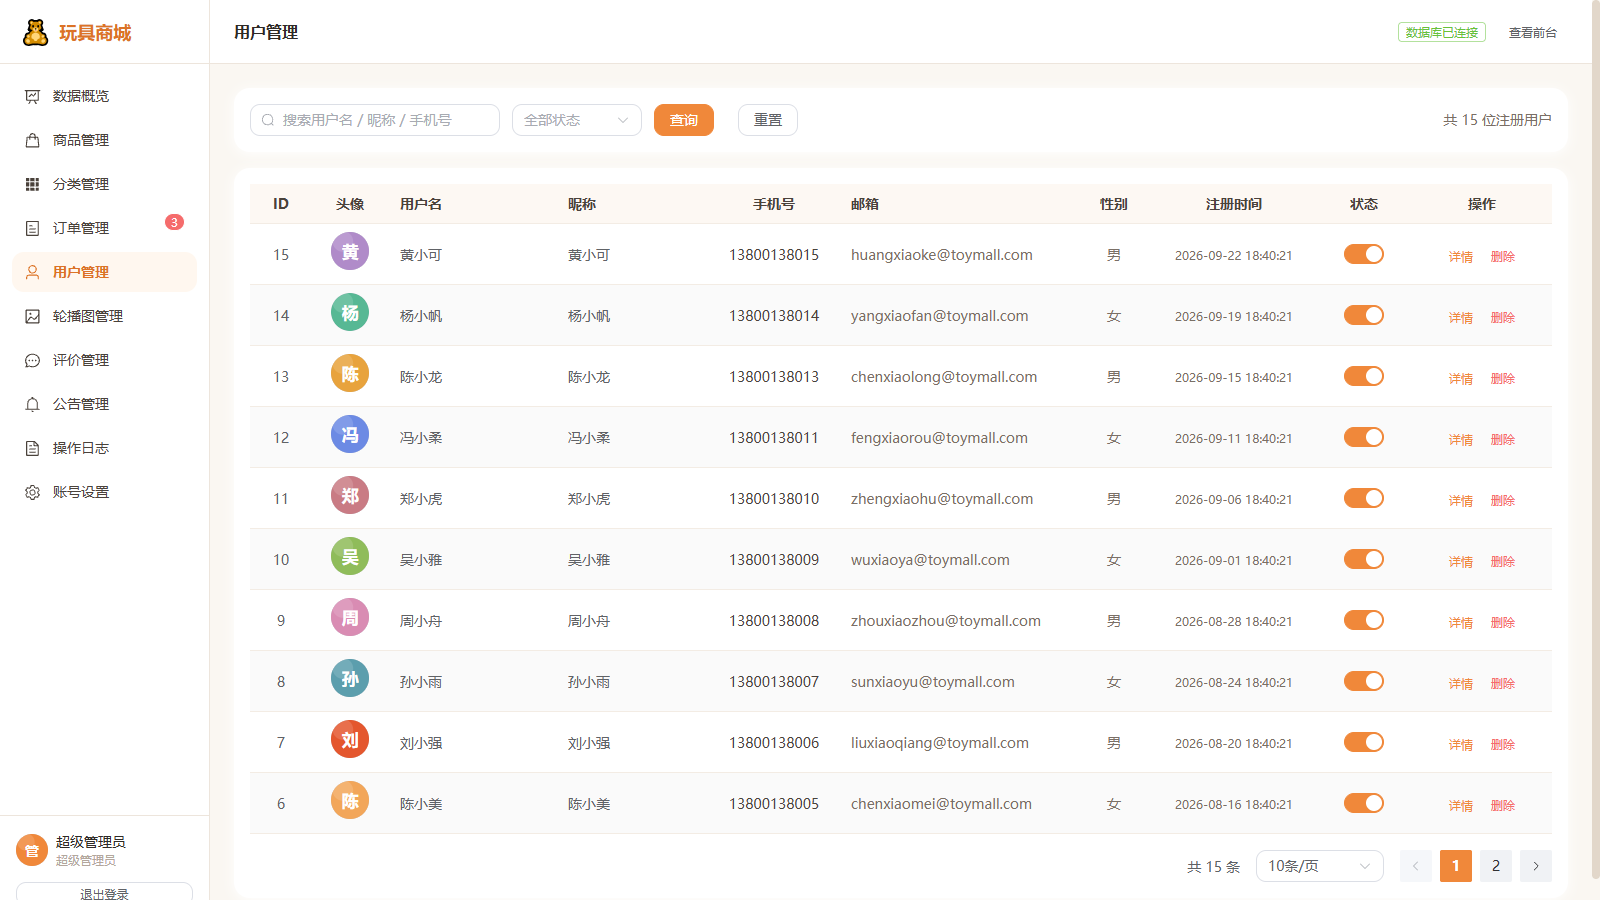Click the 轮播图管理 image icon

tap(32, 316)
